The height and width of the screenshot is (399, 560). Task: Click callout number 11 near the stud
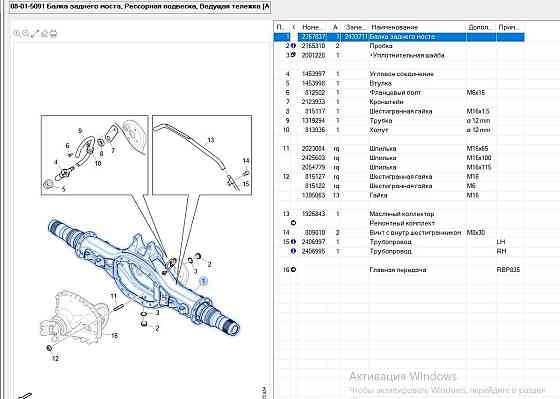coord(113,296)
